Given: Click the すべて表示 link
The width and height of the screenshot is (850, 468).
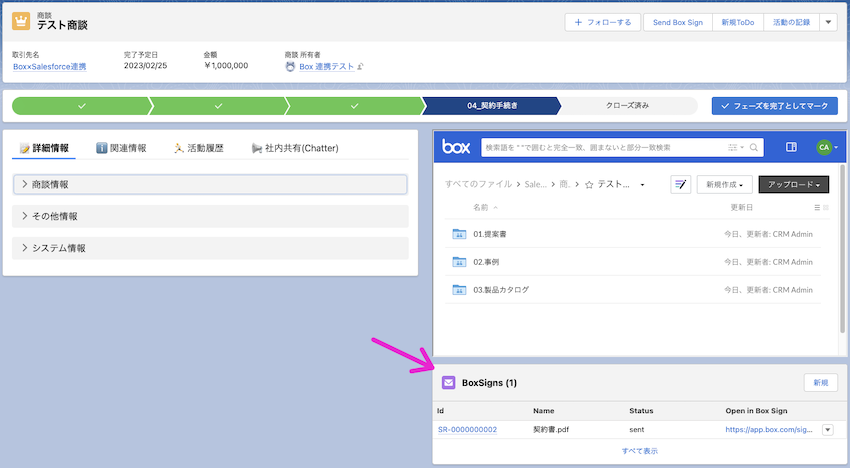Looking at the screenshot, I should tap(640, 451).
